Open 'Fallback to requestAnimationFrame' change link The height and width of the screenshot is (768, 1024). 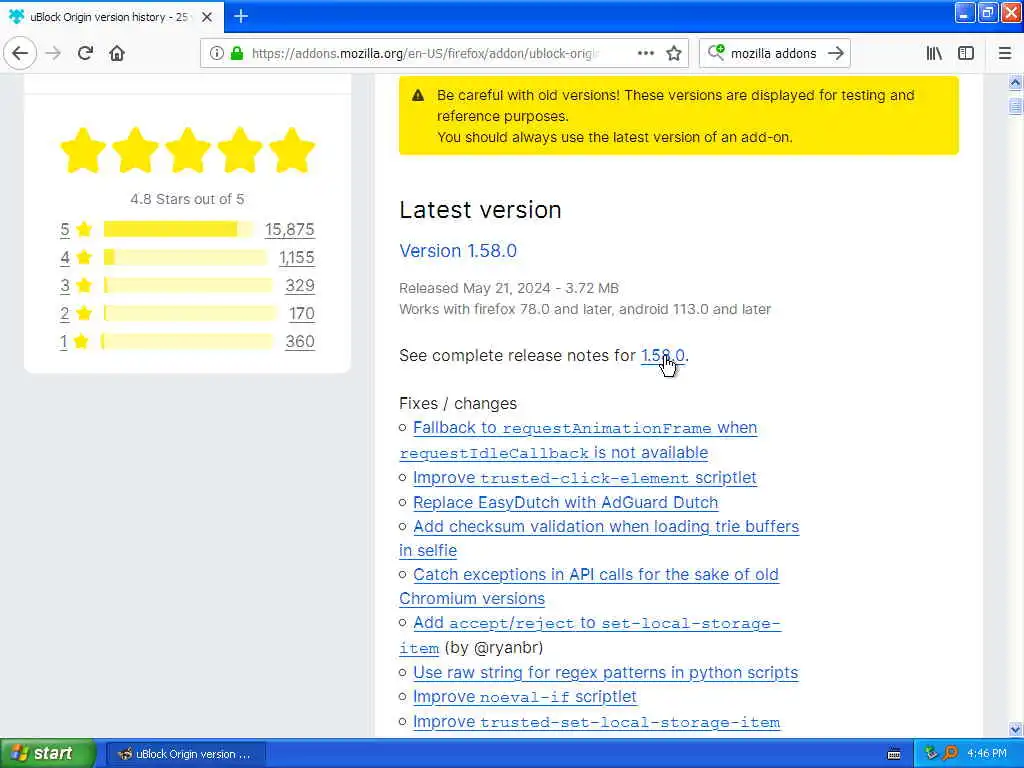584,428
